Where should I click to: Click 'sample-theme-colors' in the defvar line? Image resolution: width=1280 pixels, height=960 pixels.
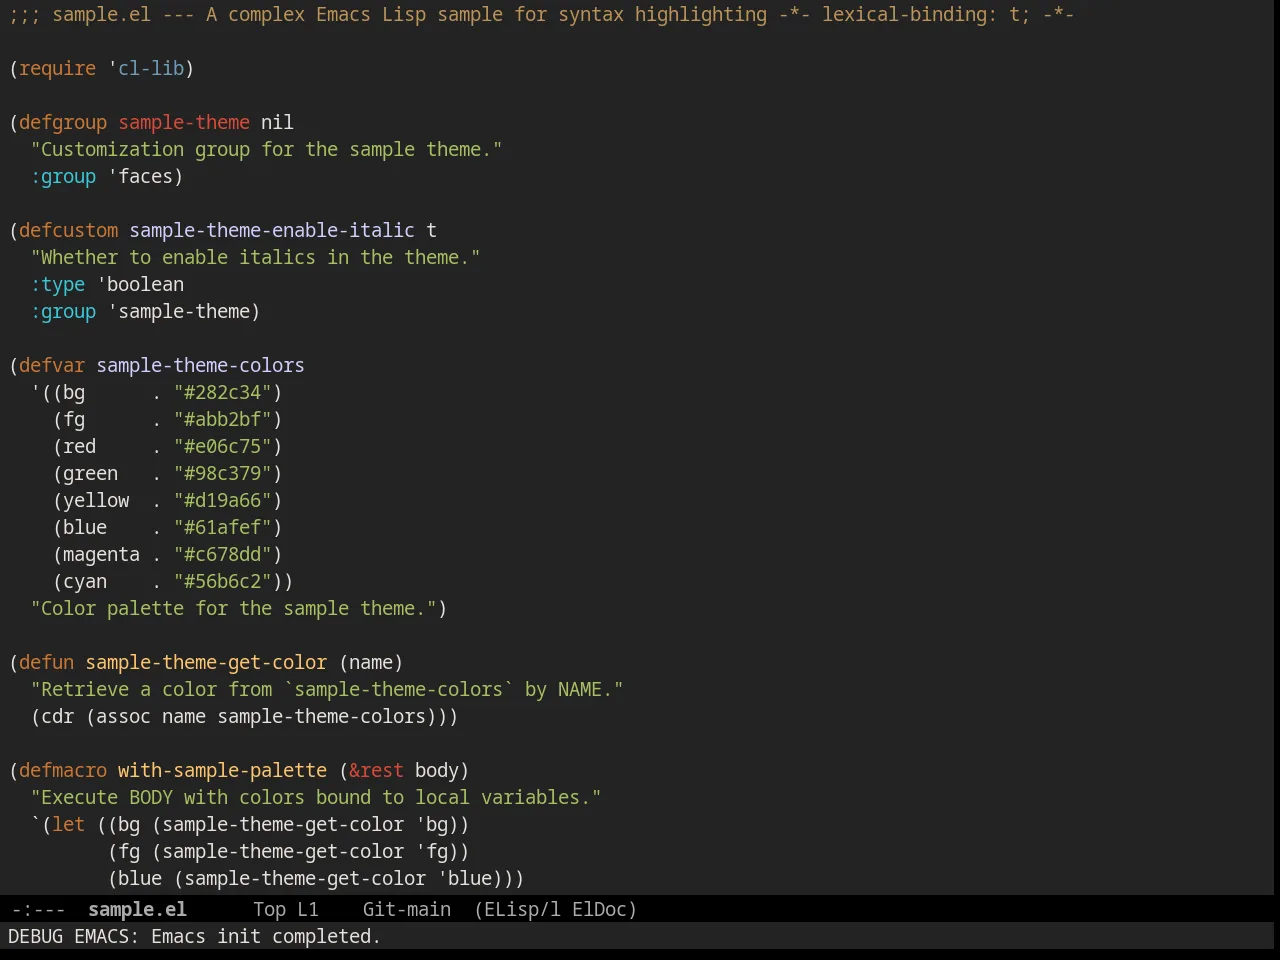pyautogui.click(x=200, y=365)
